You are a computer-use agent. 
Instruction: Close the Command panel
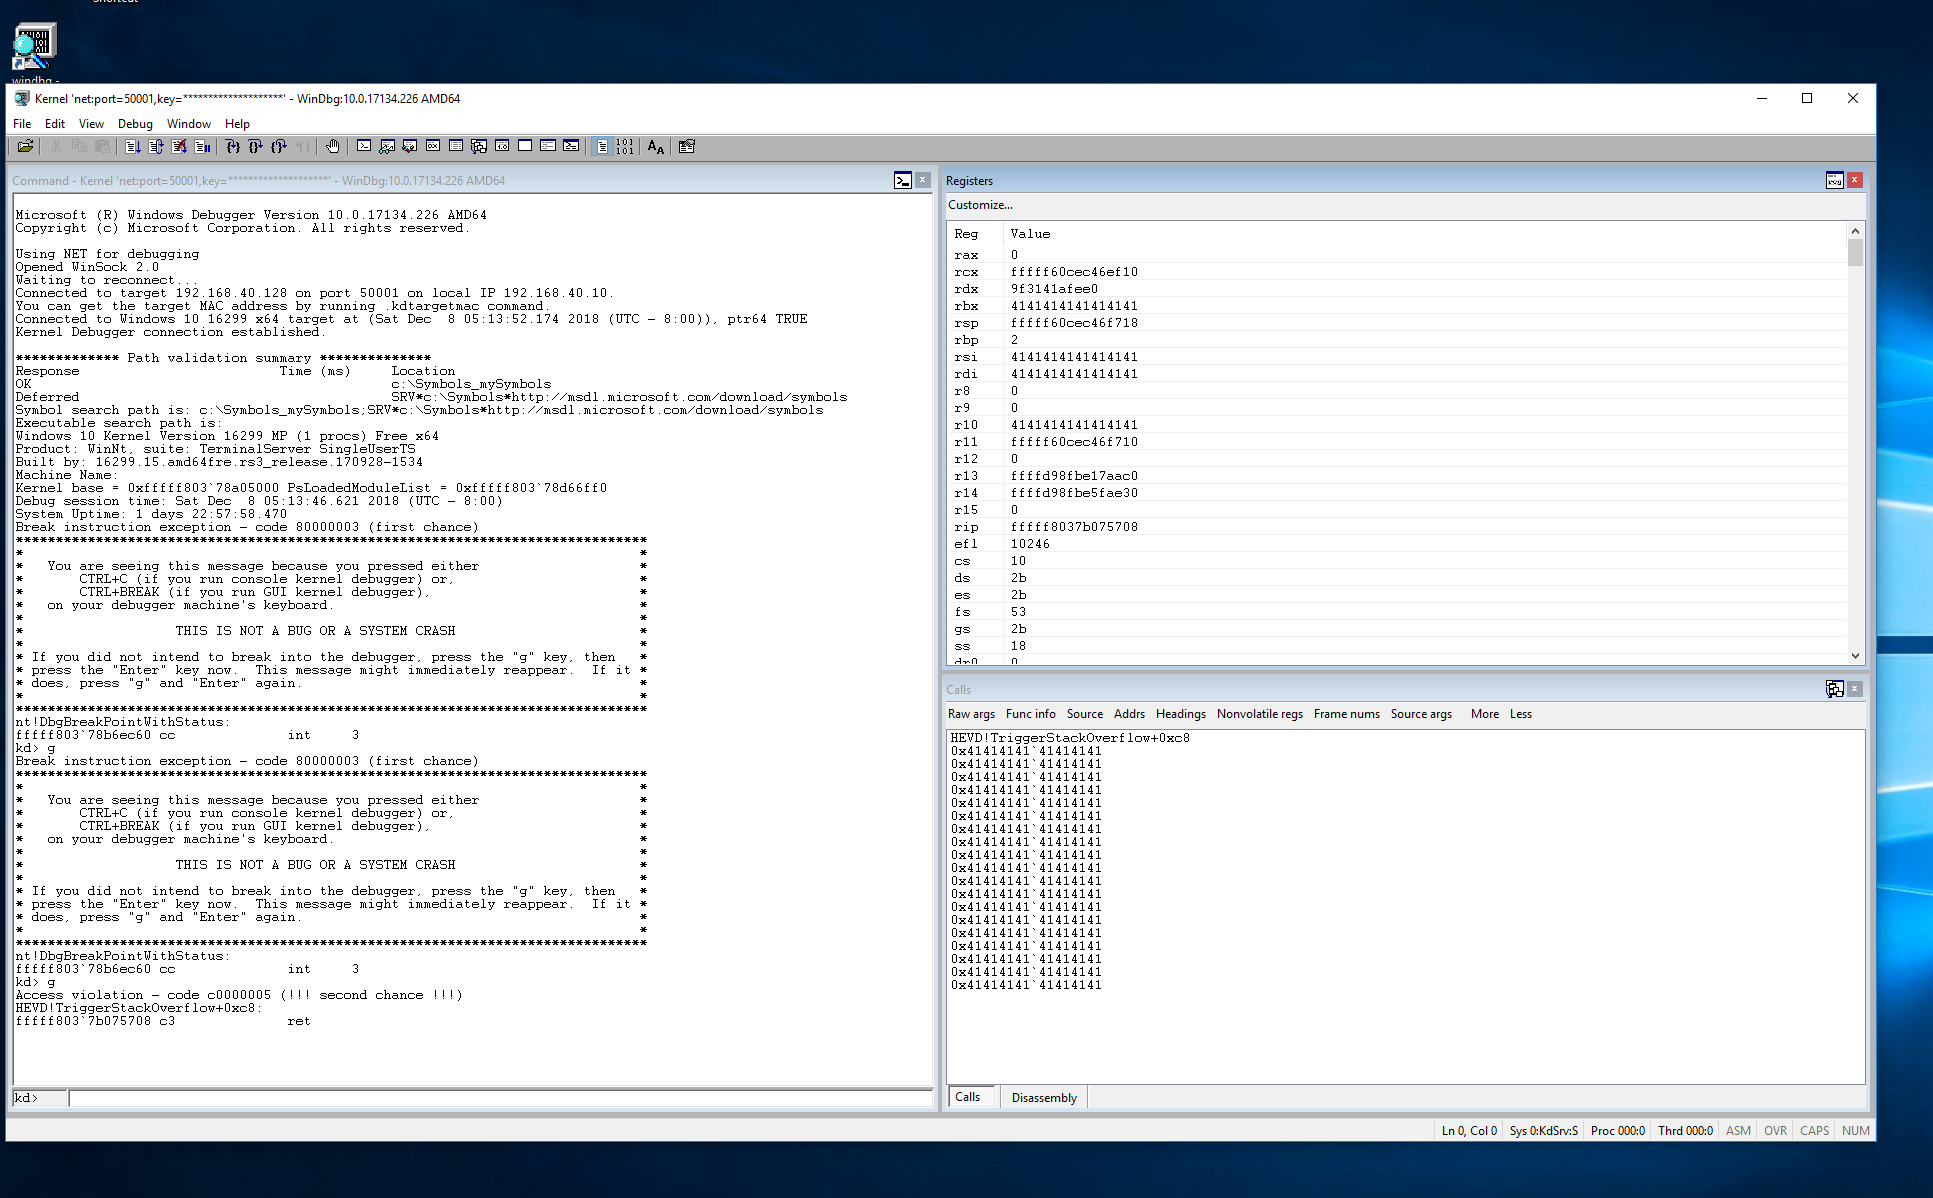click(923, 181)
